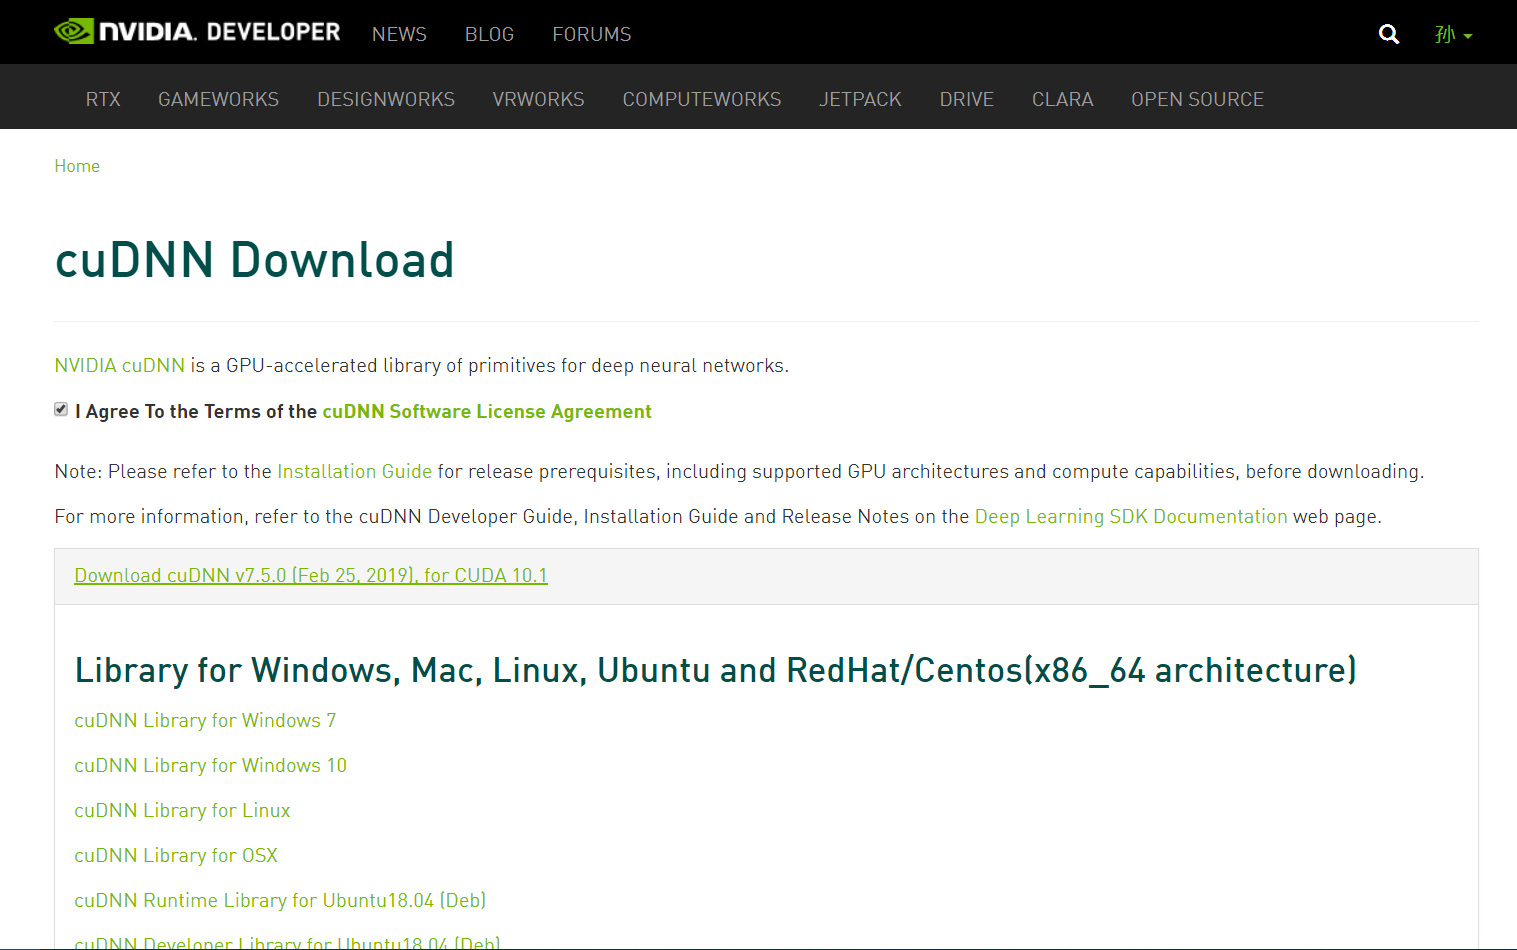This screenshot has width=1517, height=950.
Task: Select the DESIGNWORKS navigation tab
Action: [x=386, y=99]
